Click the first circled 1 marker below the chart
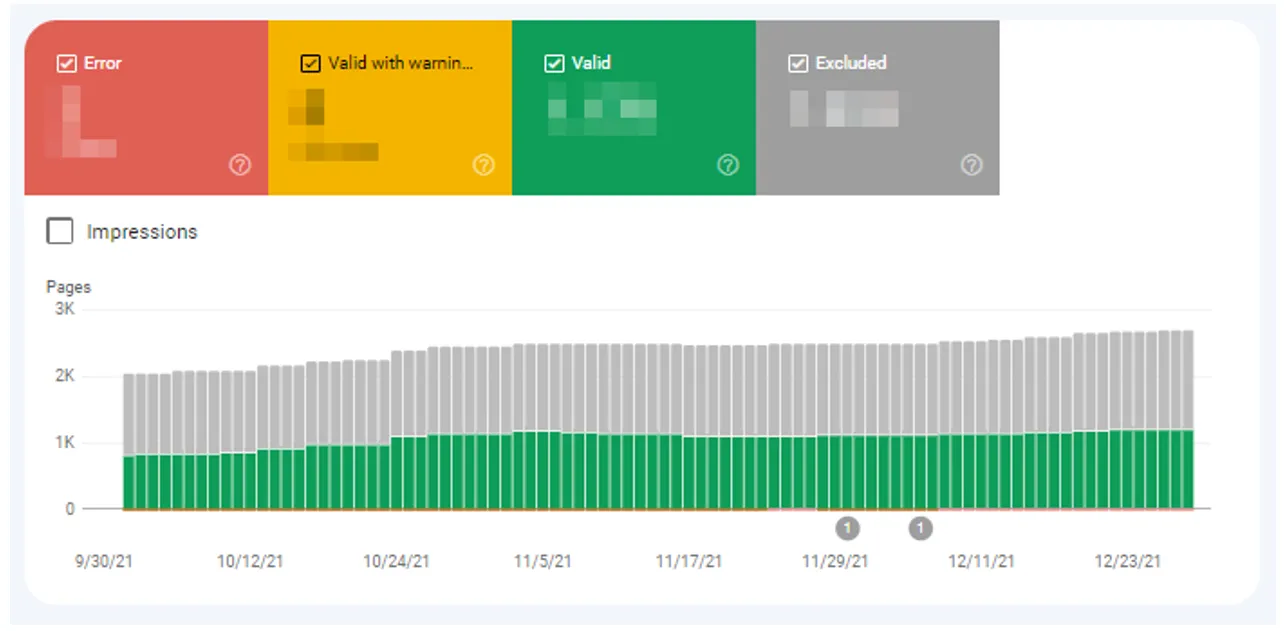 (x=847, y=528)
